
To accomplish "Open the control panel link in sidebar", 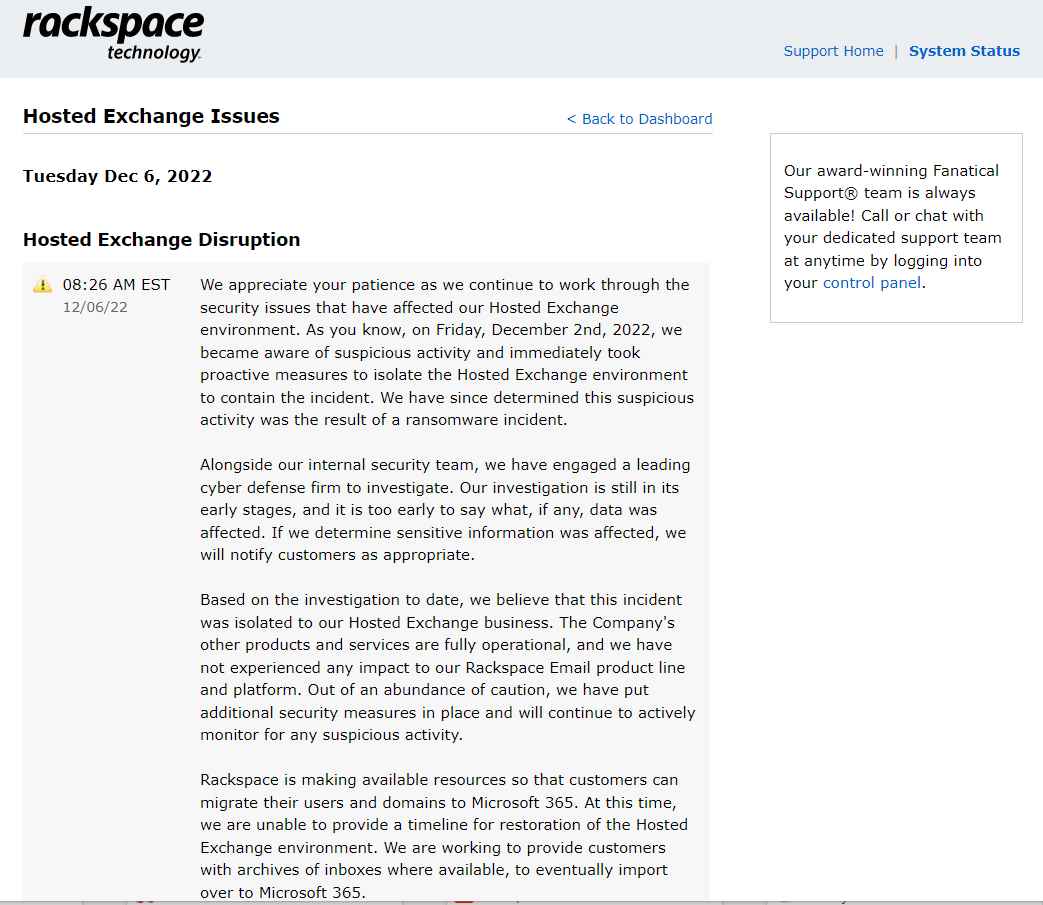I will [x=870, y=283].
